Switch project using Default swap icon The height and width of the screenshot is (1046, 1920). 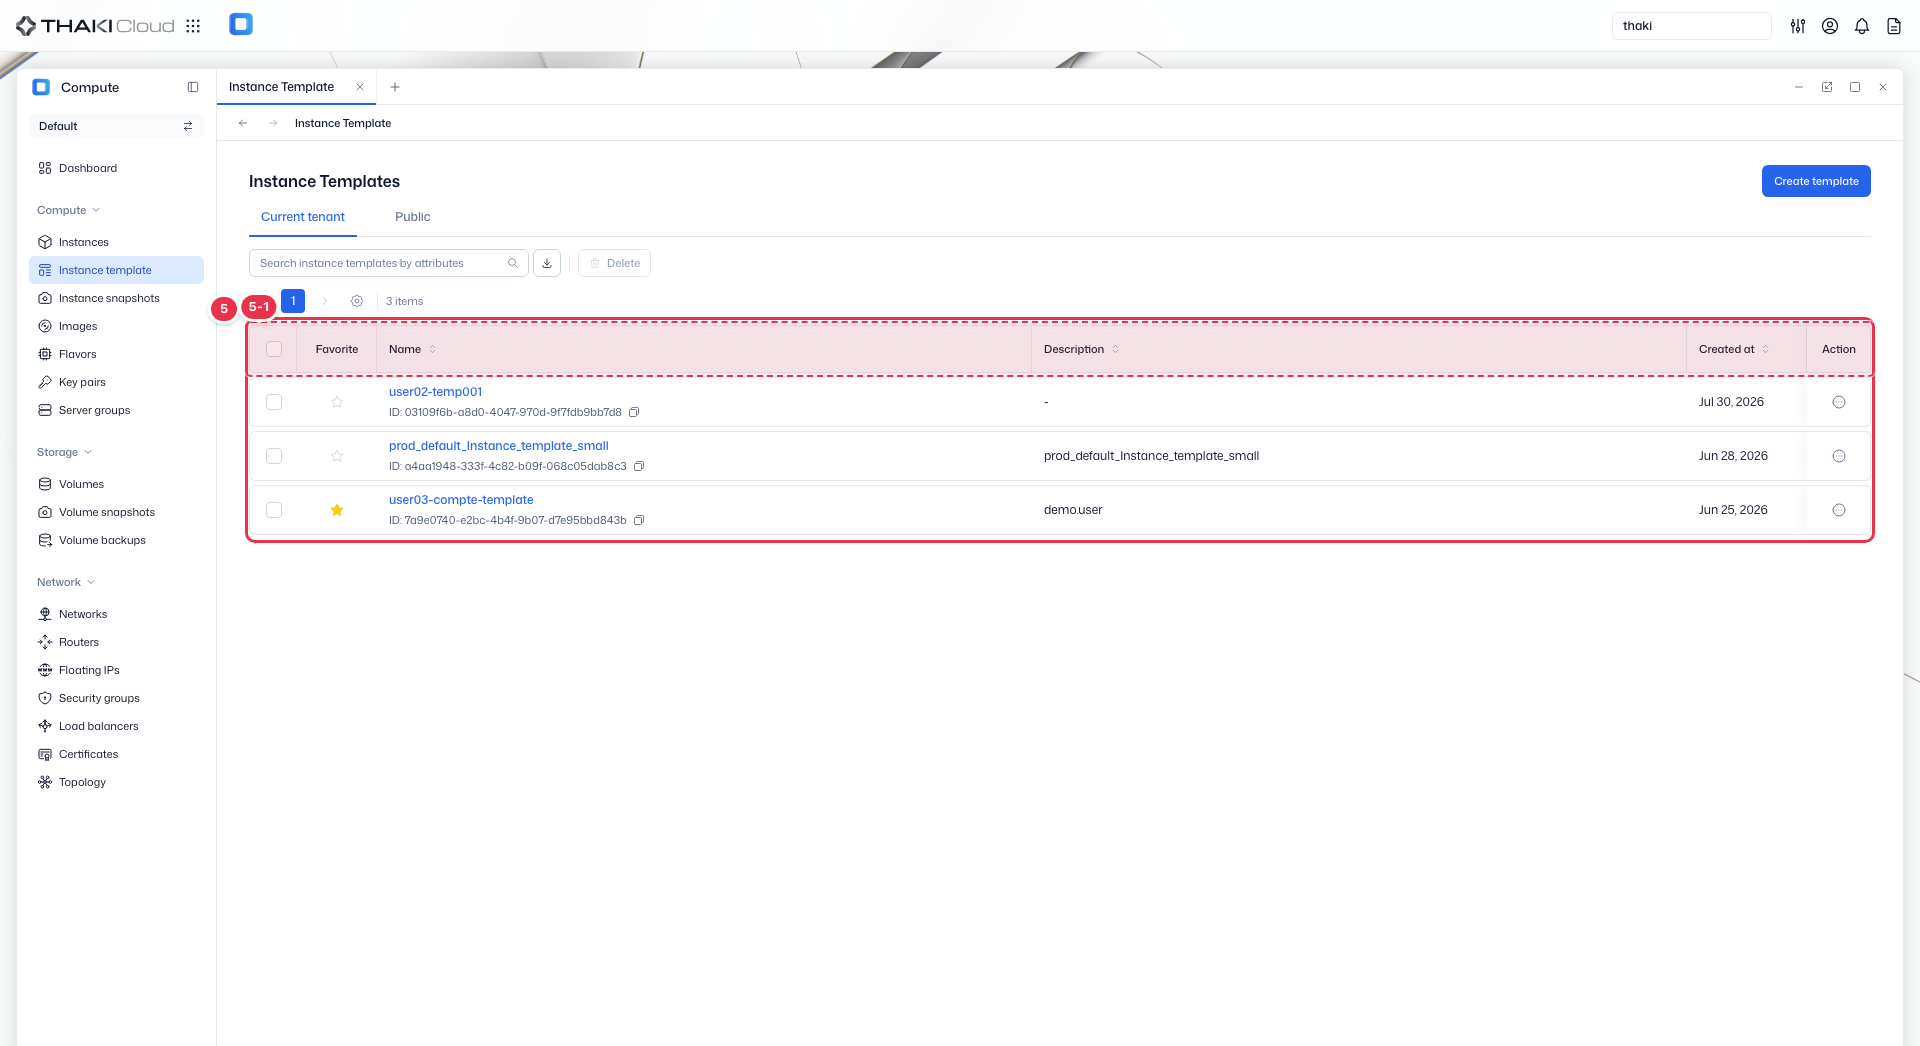[188, 126]
